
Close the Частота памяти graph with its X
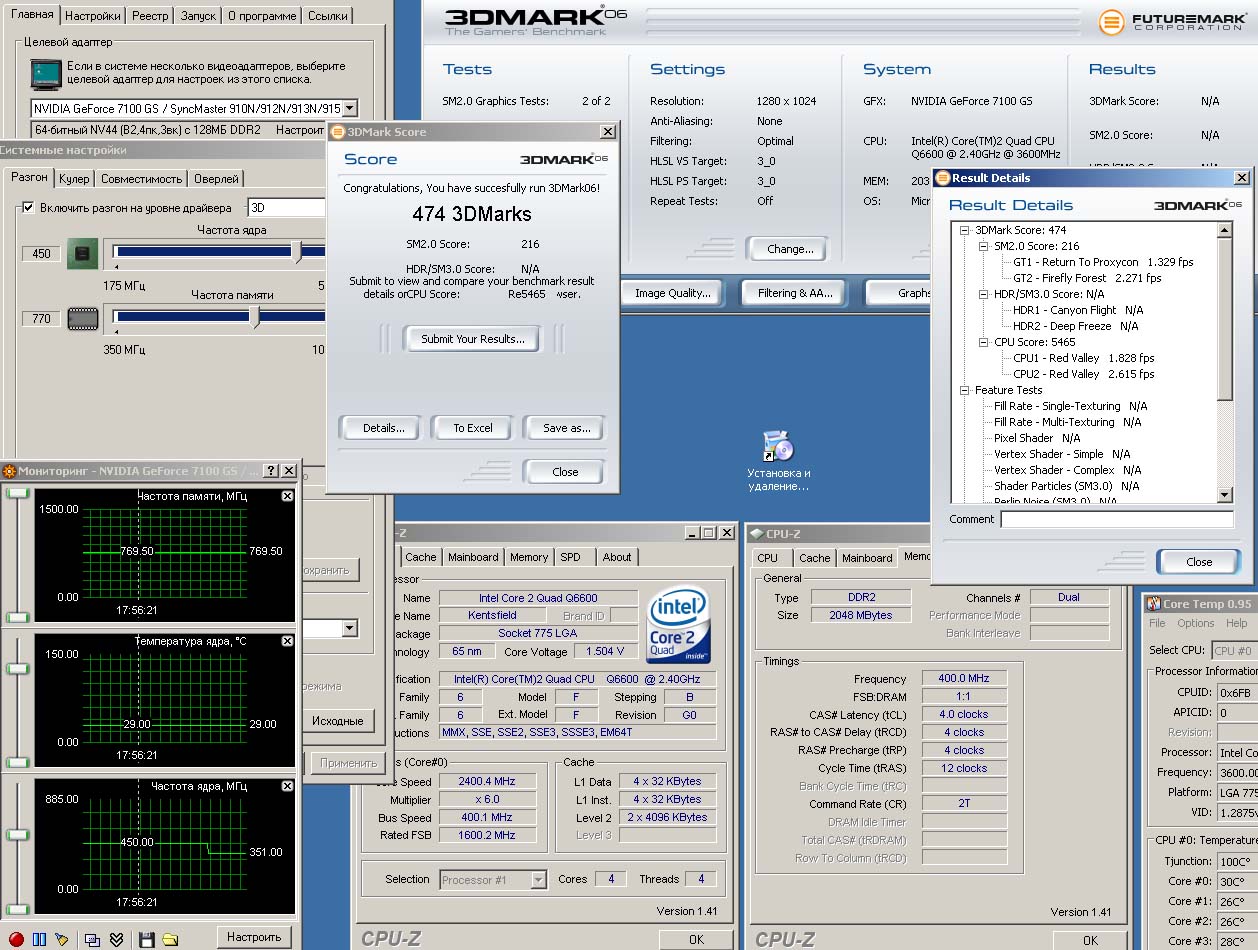pos(288,496)
